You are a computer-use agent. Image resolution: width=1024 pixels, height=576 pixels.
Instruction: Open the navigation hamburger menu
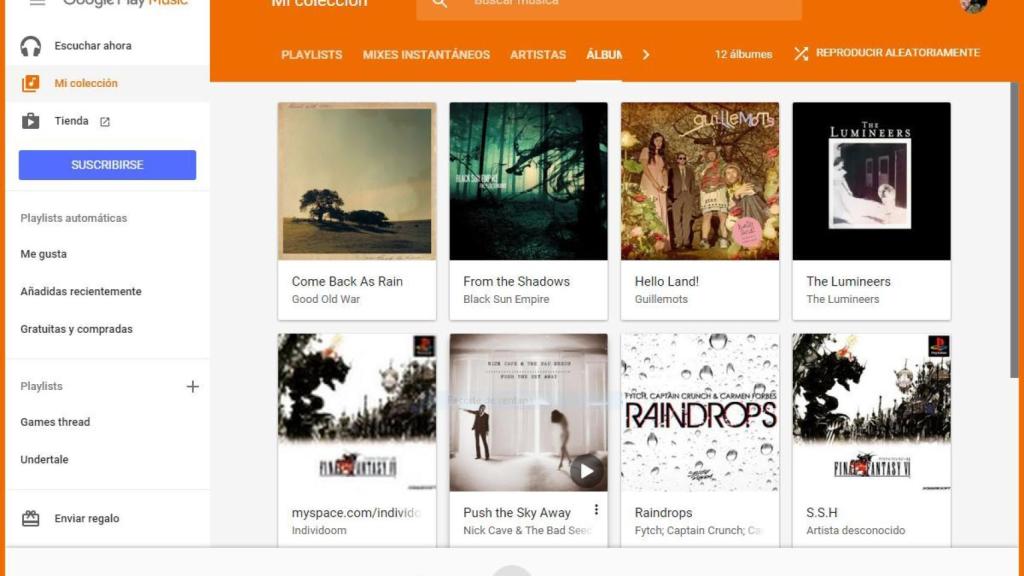tap(39, 2)
